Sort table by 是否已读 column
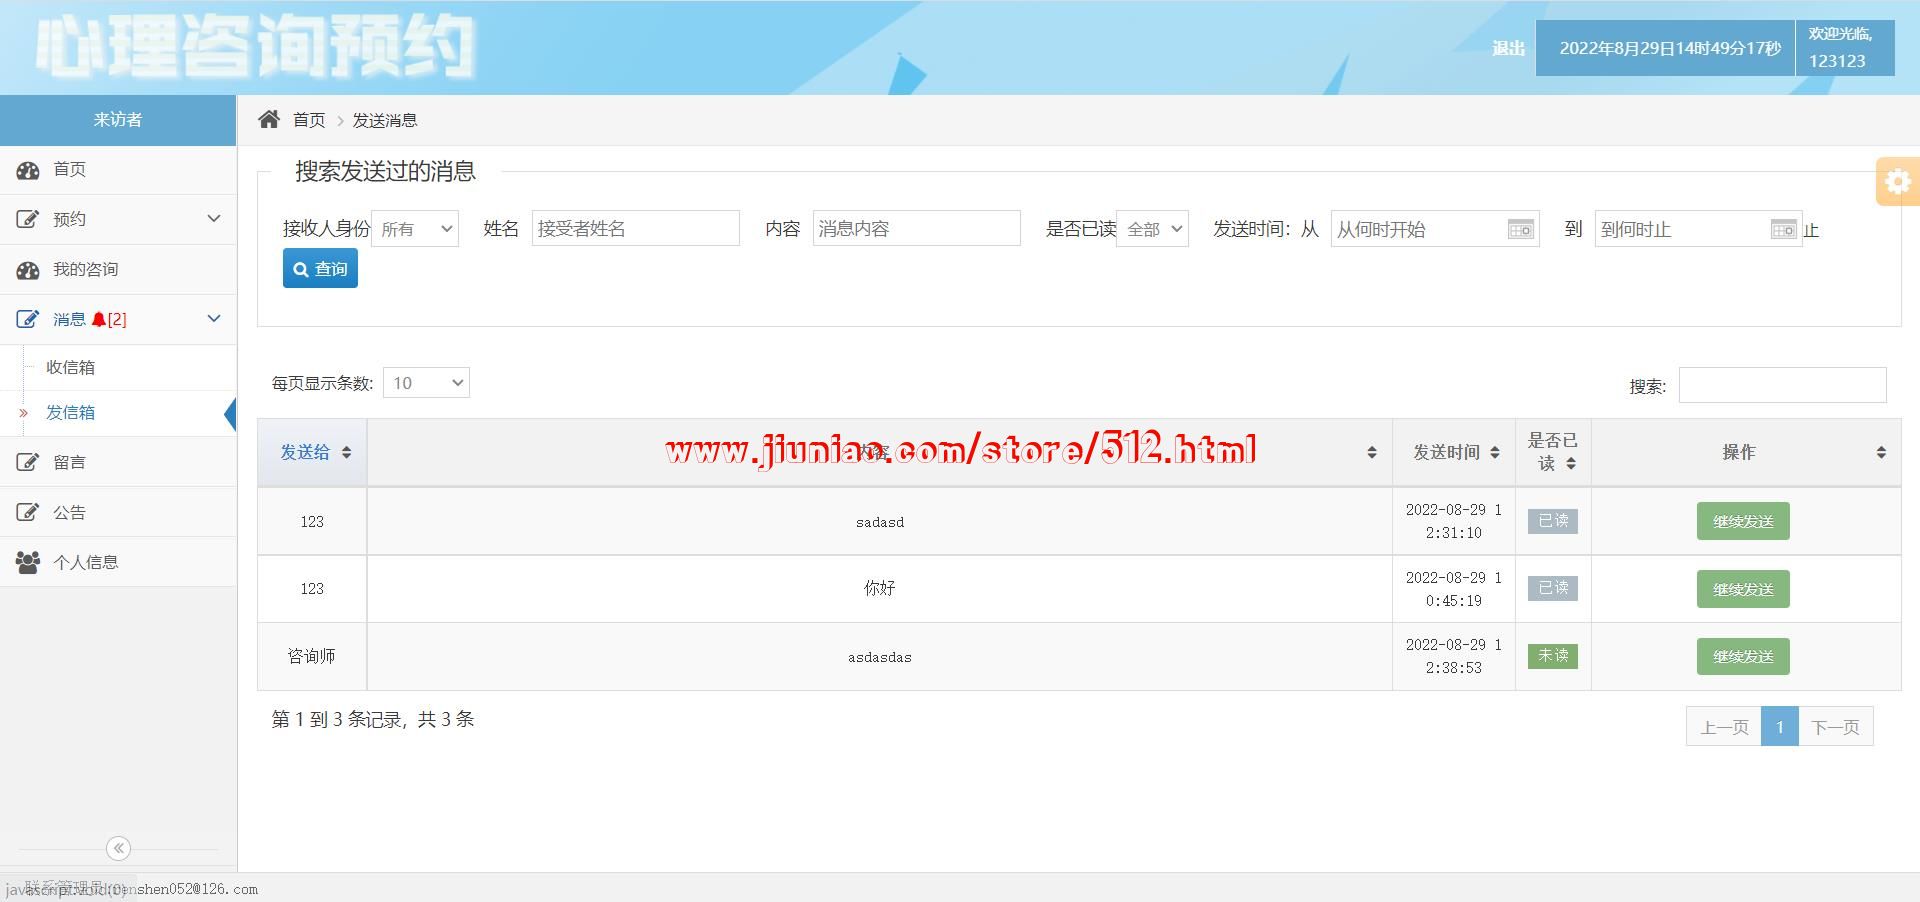Screen dimensions: 1920x902 (1553, 452)
